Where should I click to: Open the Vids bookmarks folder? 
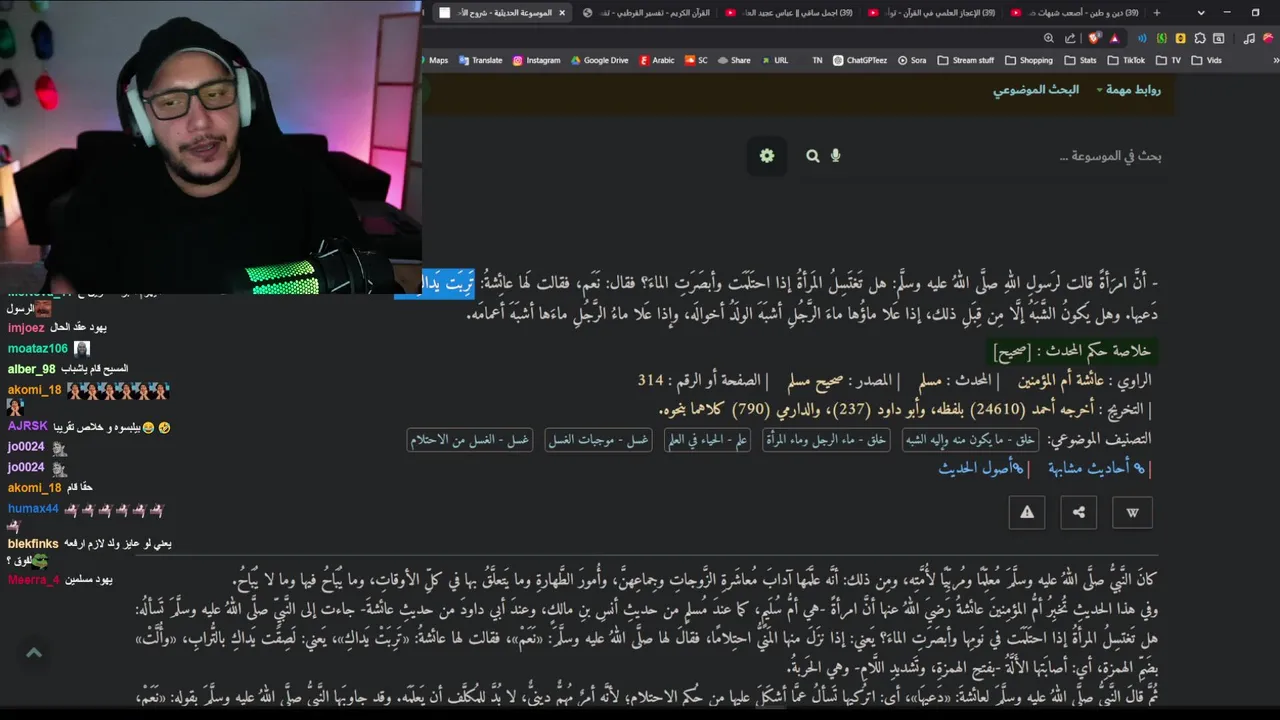pyautogui.click(x=1207, y=60)
